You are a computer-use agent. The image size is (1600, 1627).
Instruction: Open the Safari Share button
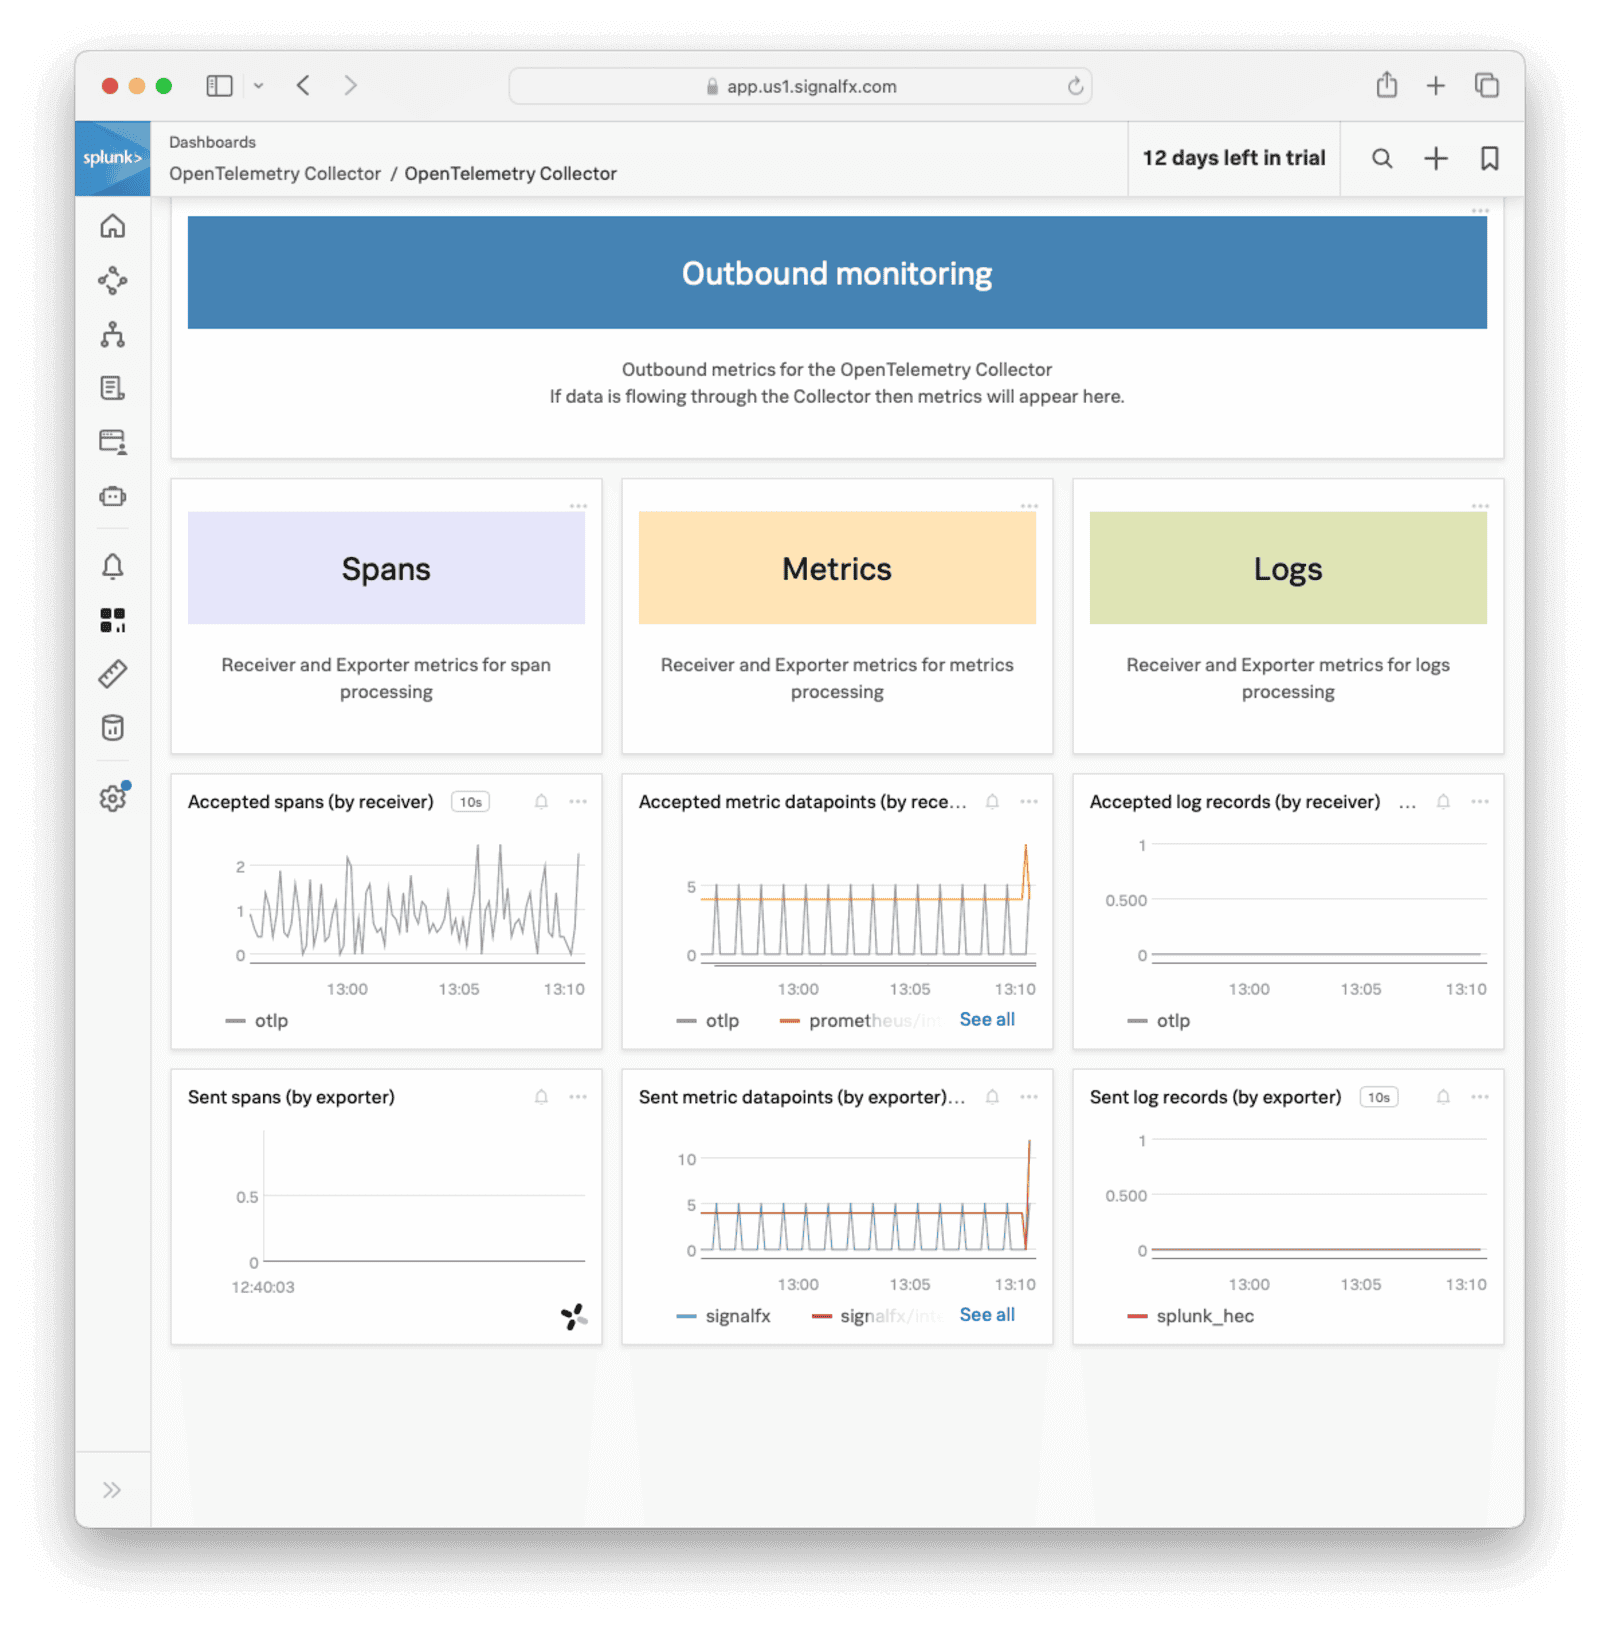point(1386,84)
